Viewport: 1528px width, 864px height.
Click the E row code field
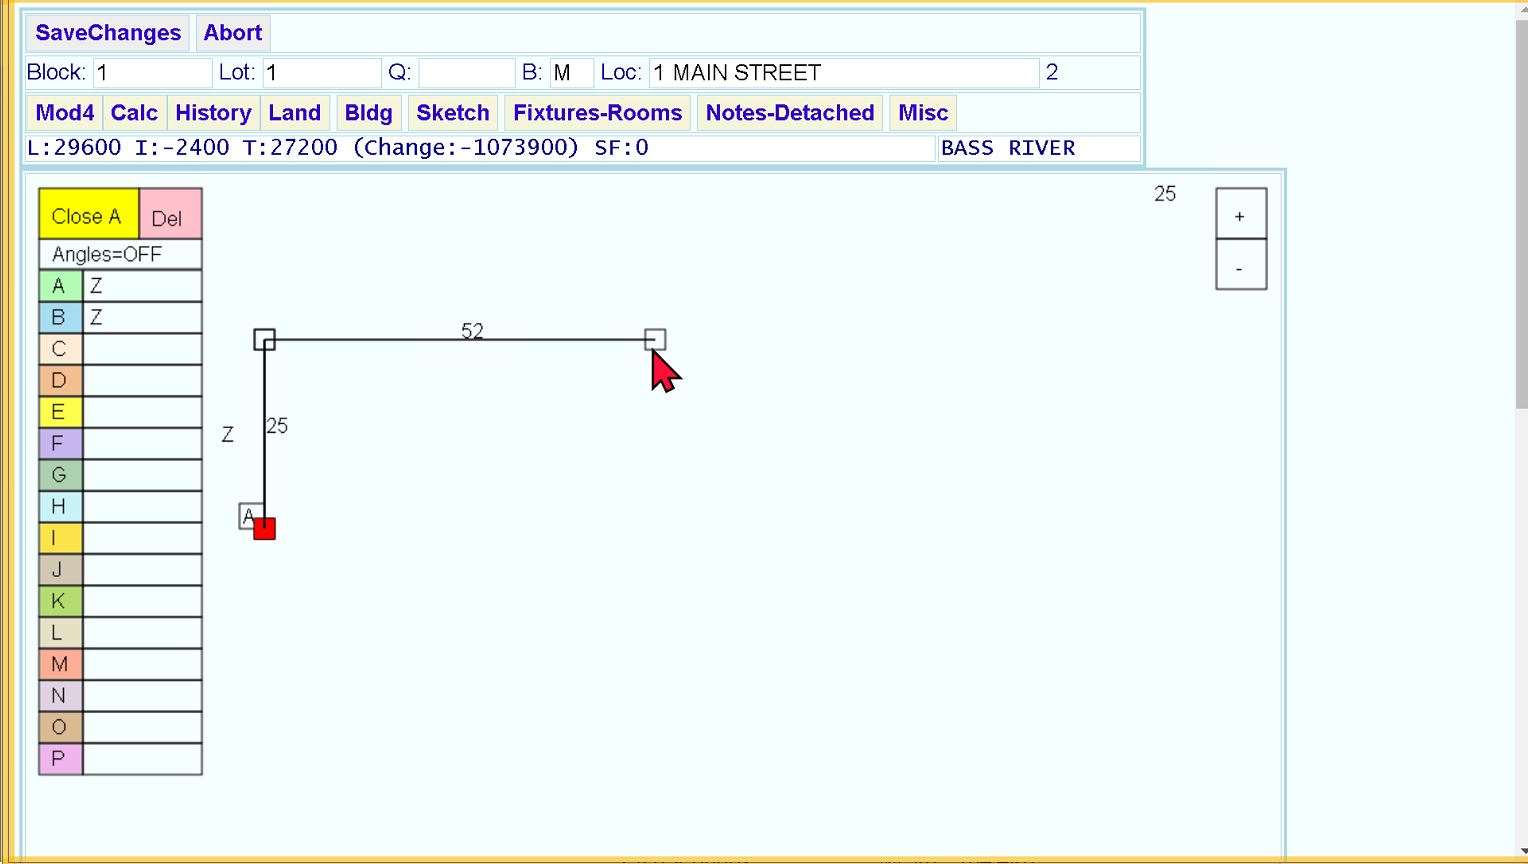click(142, 412)
